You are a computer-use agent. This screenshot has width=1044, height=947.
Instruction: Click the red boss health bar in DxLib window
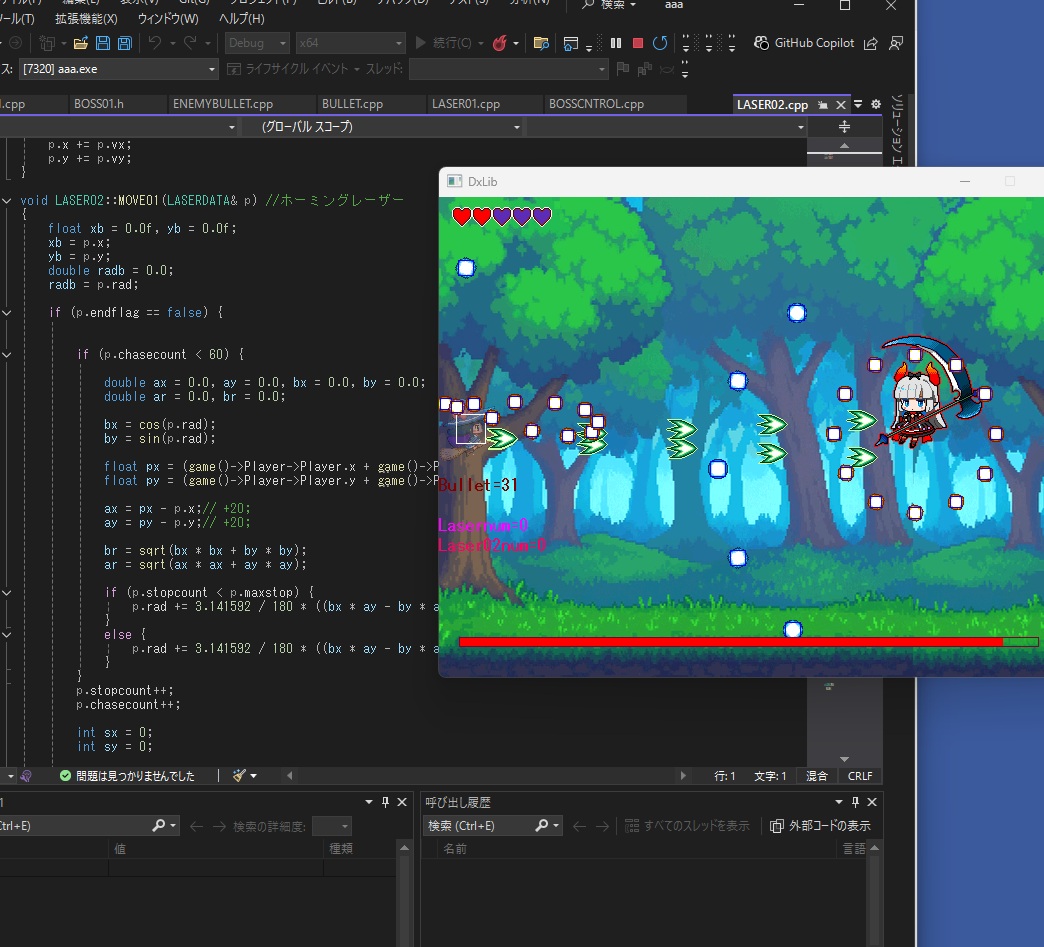pyautogui.click(x=748, y=642)
